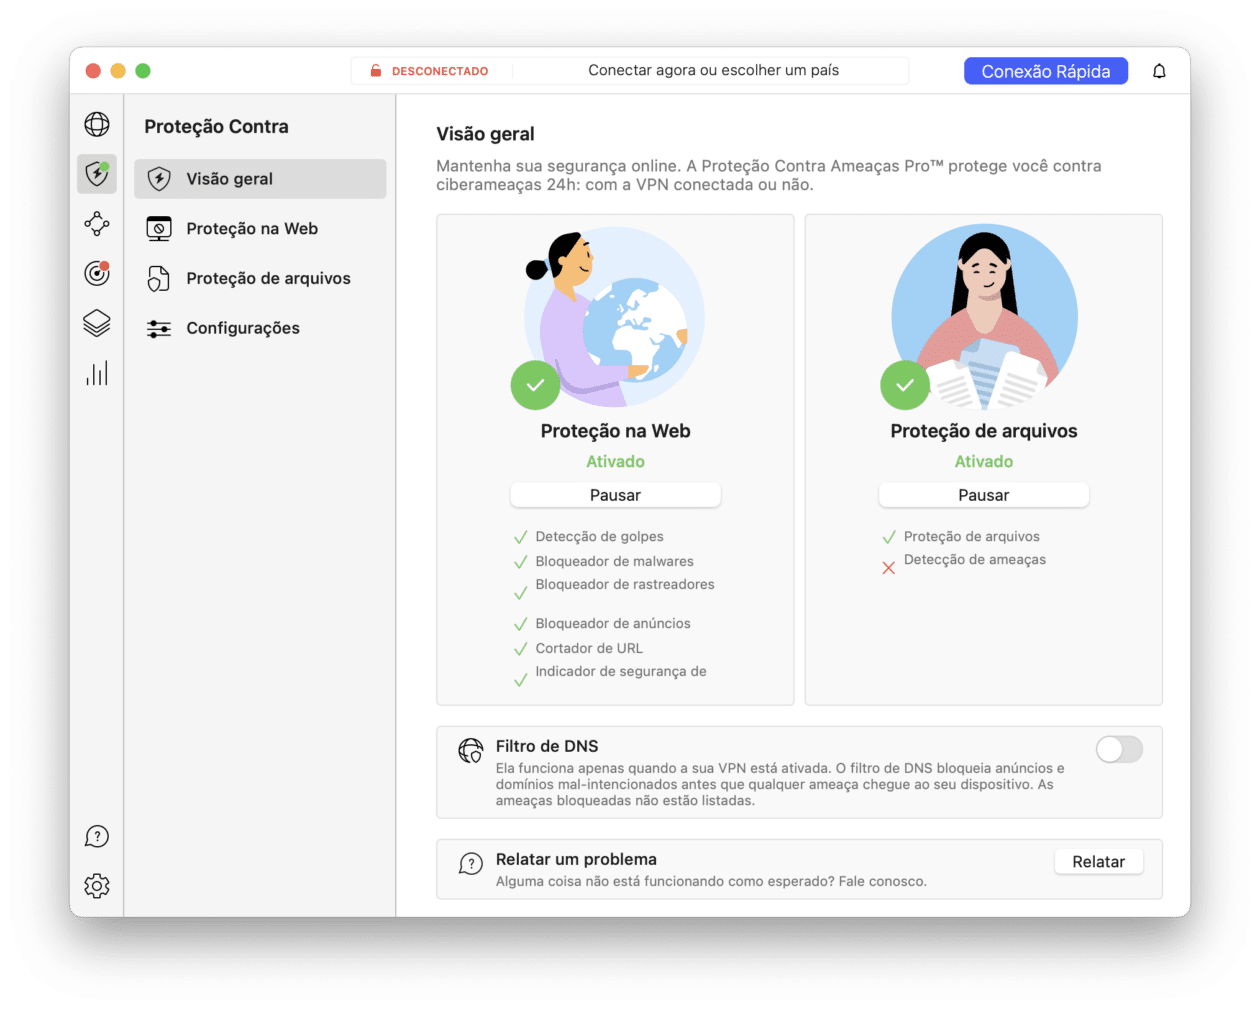The height and width of the screenshot is (1009, 1260).
Task: Click Ativado status under Proteção de arquivos
Action: click(x=984, y=461)
